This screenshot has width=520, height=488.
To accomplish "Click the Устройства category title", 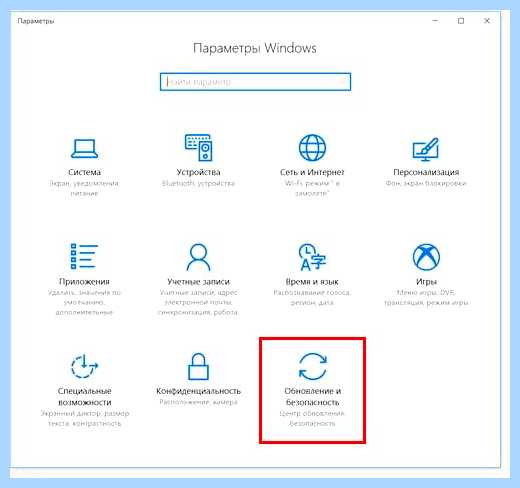I will click(198, 172).
